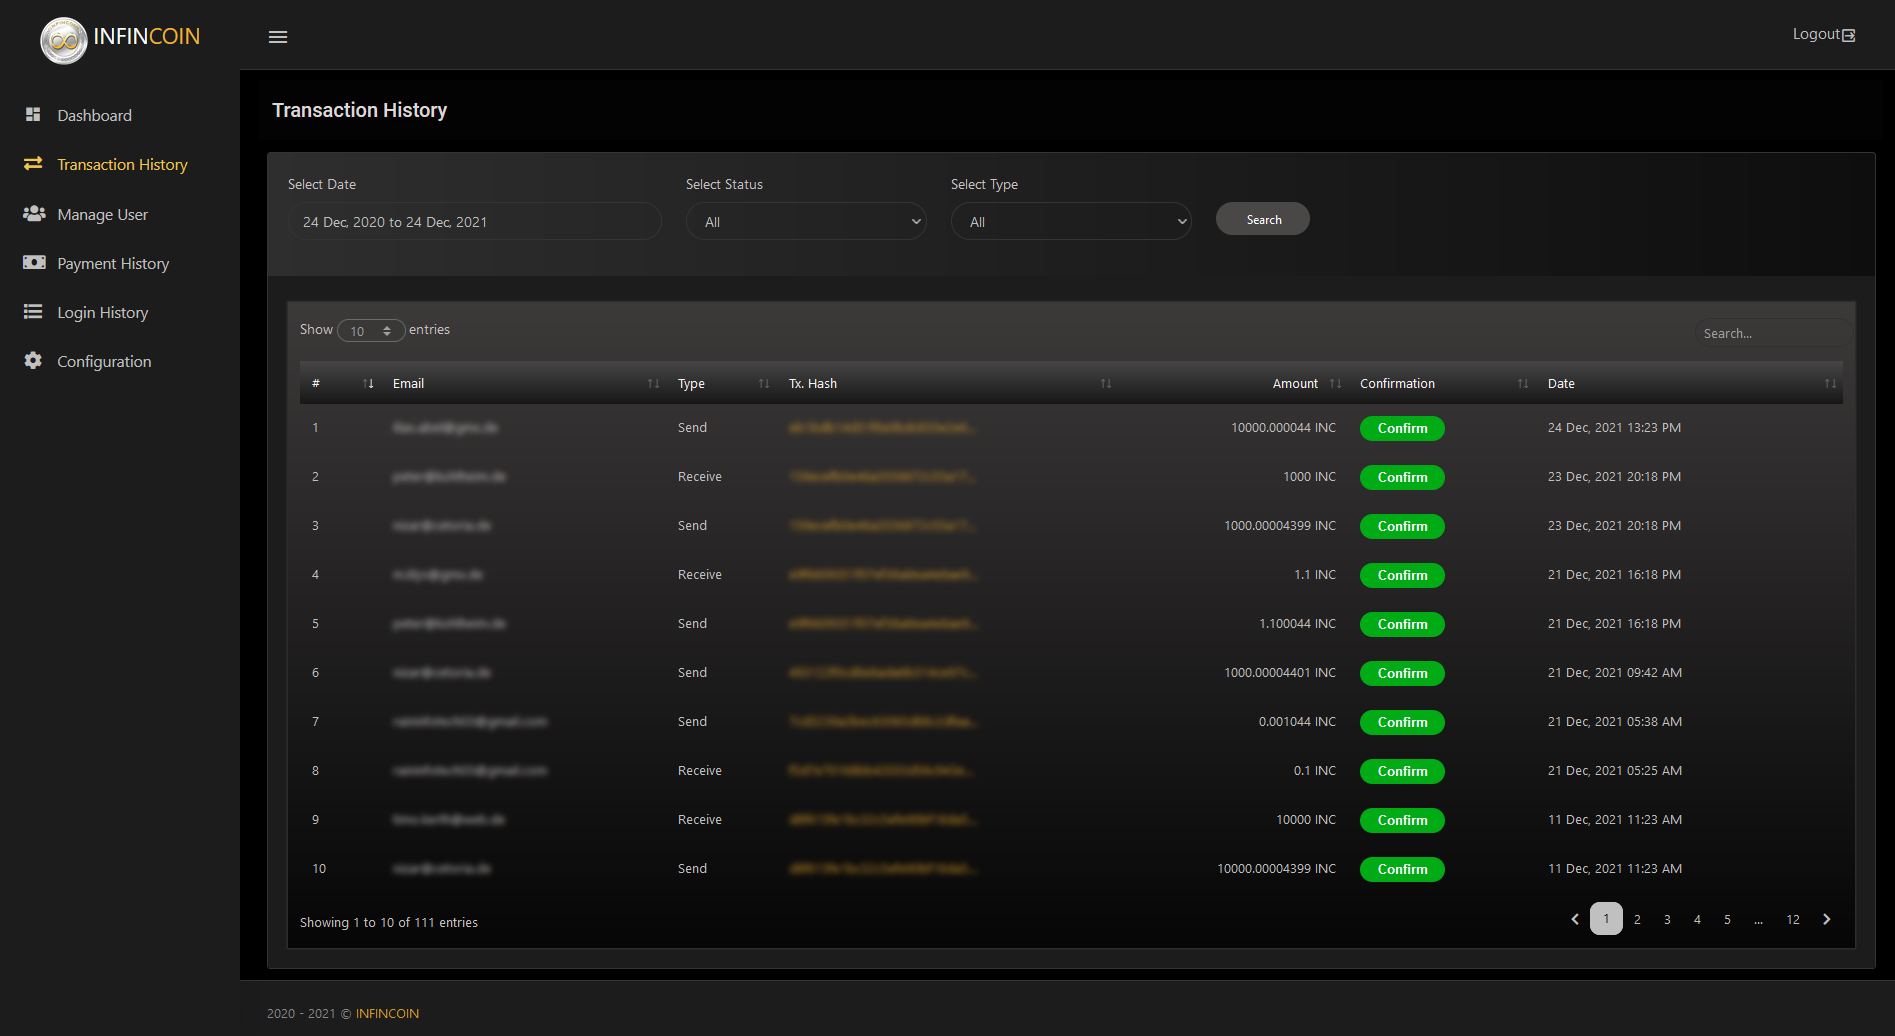Jump to page 12 of results
This screenshot has width=1895, height=1036.
[1792, 919]
